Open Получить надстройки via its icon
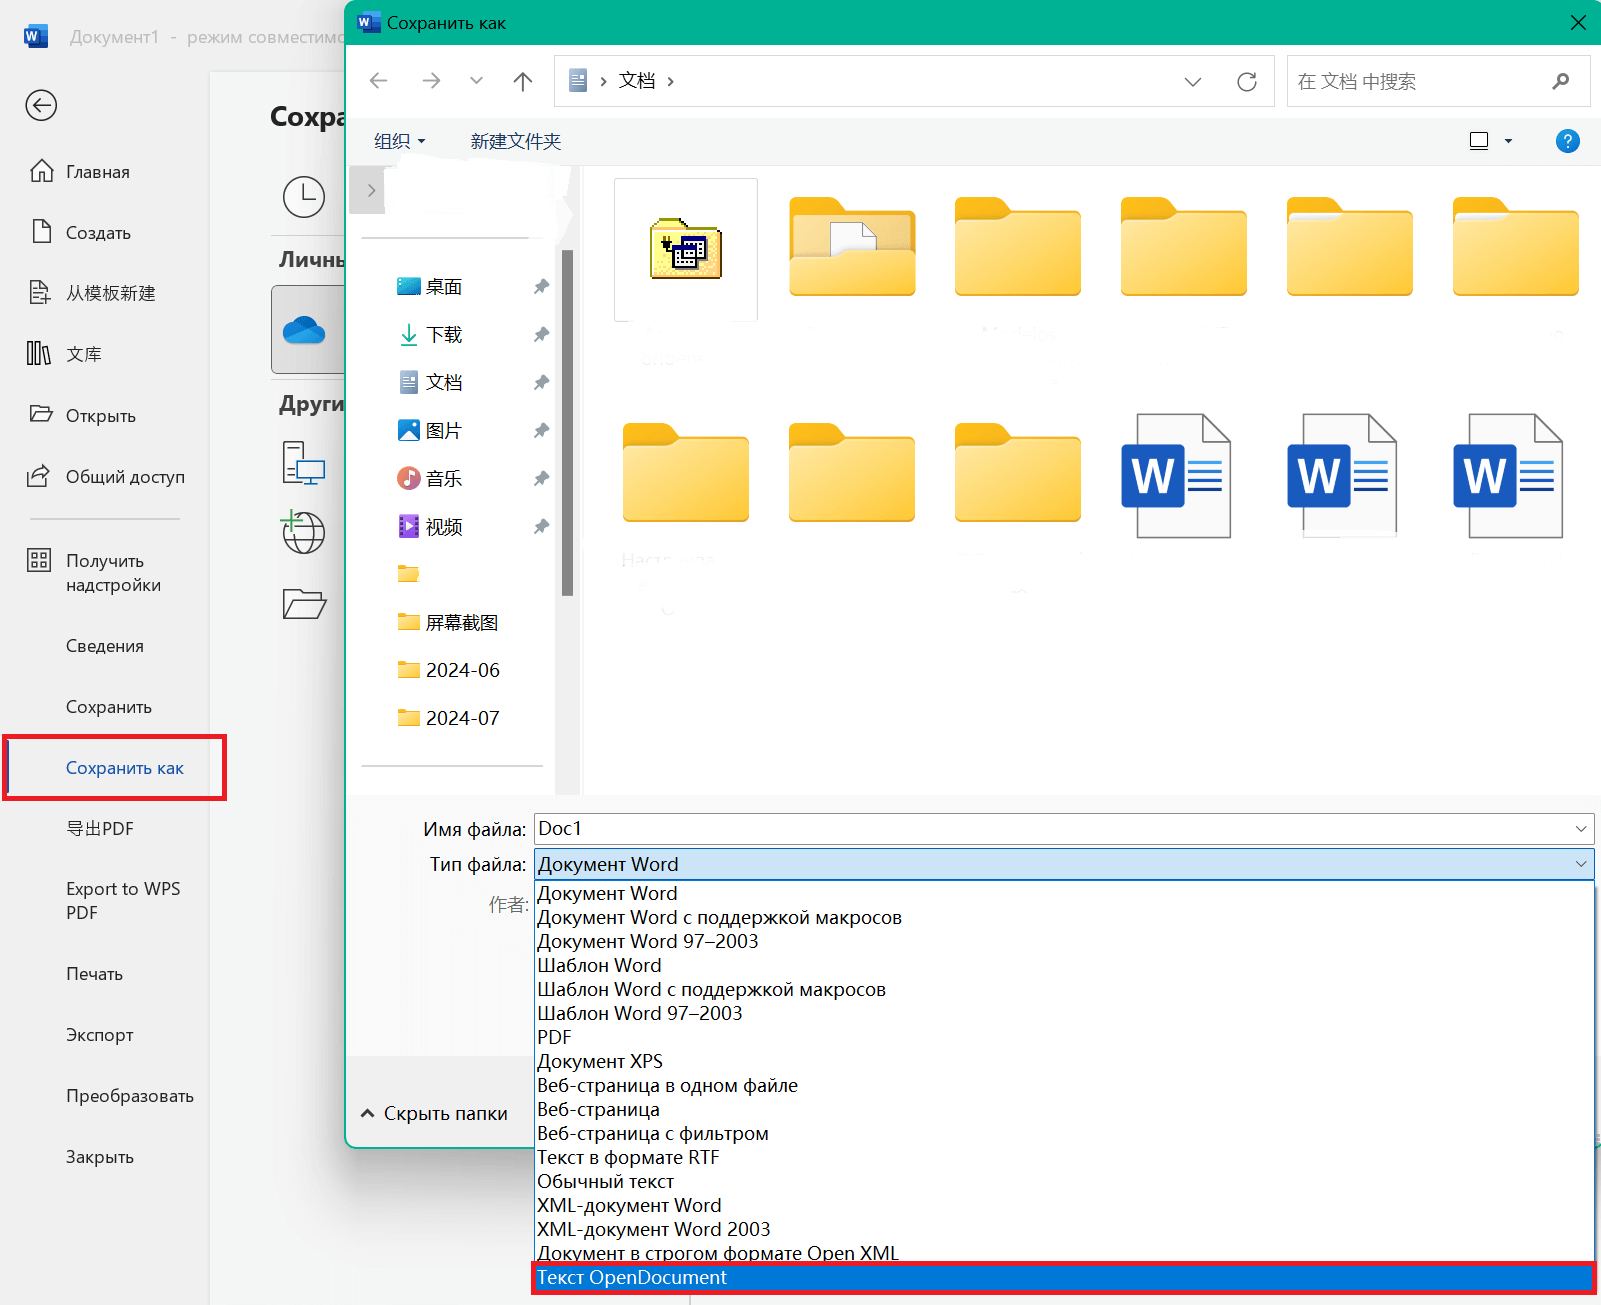The image size is (1601, 1305). point(39,561)
